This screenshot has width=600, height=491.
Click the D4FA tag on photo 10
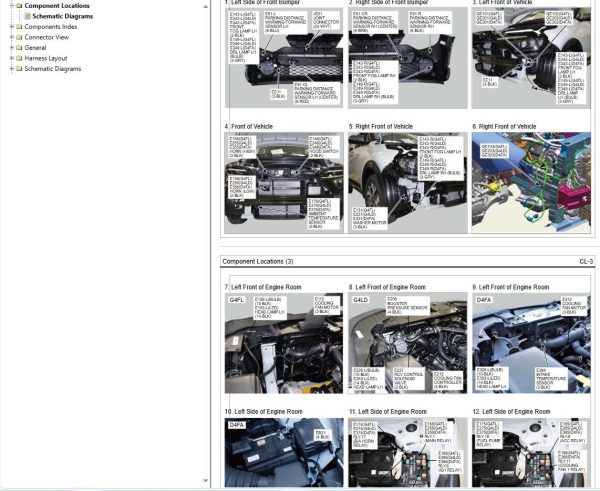pyautogui.click(x=236, y=425)
